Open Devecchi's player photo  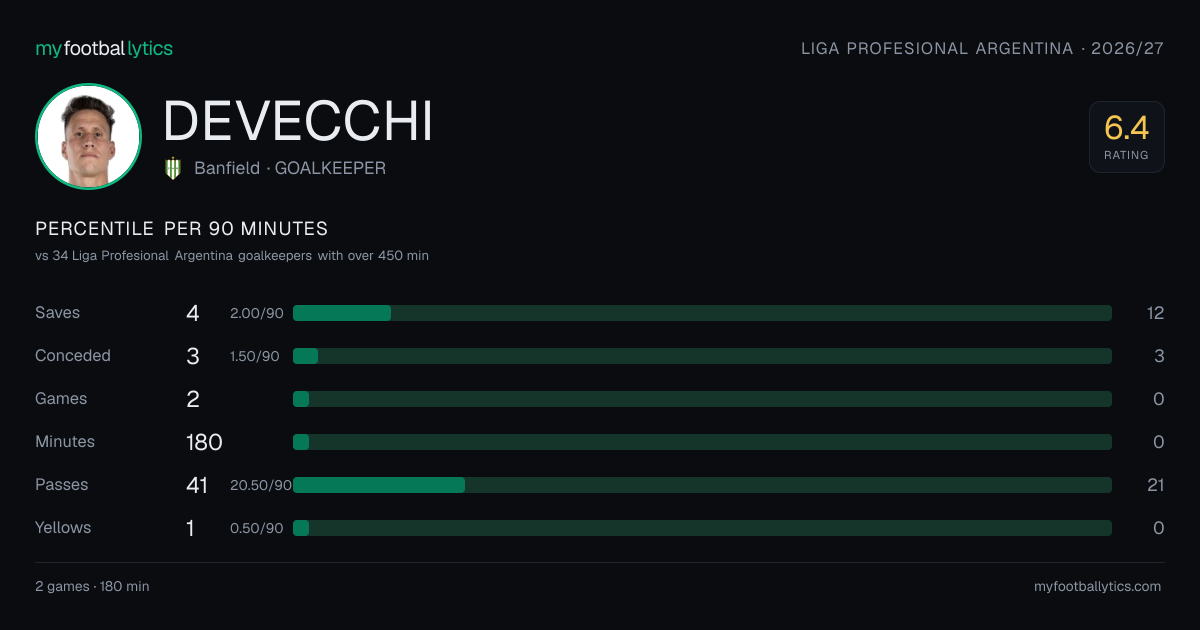click(x=88, y=136)
